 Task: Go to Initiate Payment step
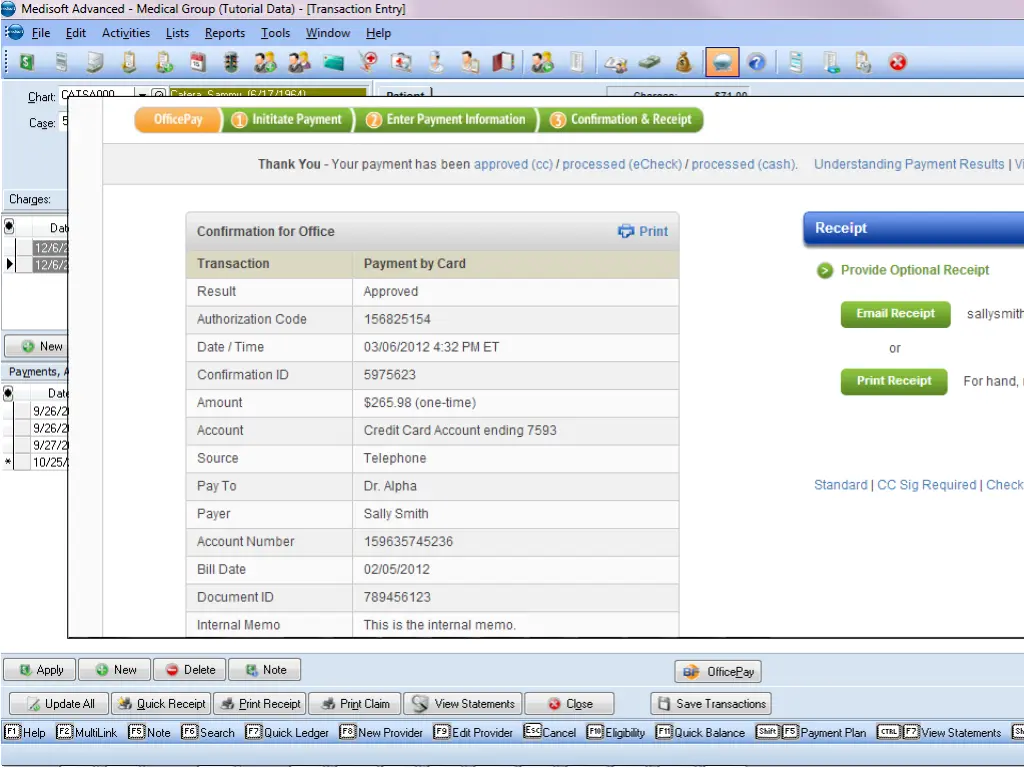288,120
